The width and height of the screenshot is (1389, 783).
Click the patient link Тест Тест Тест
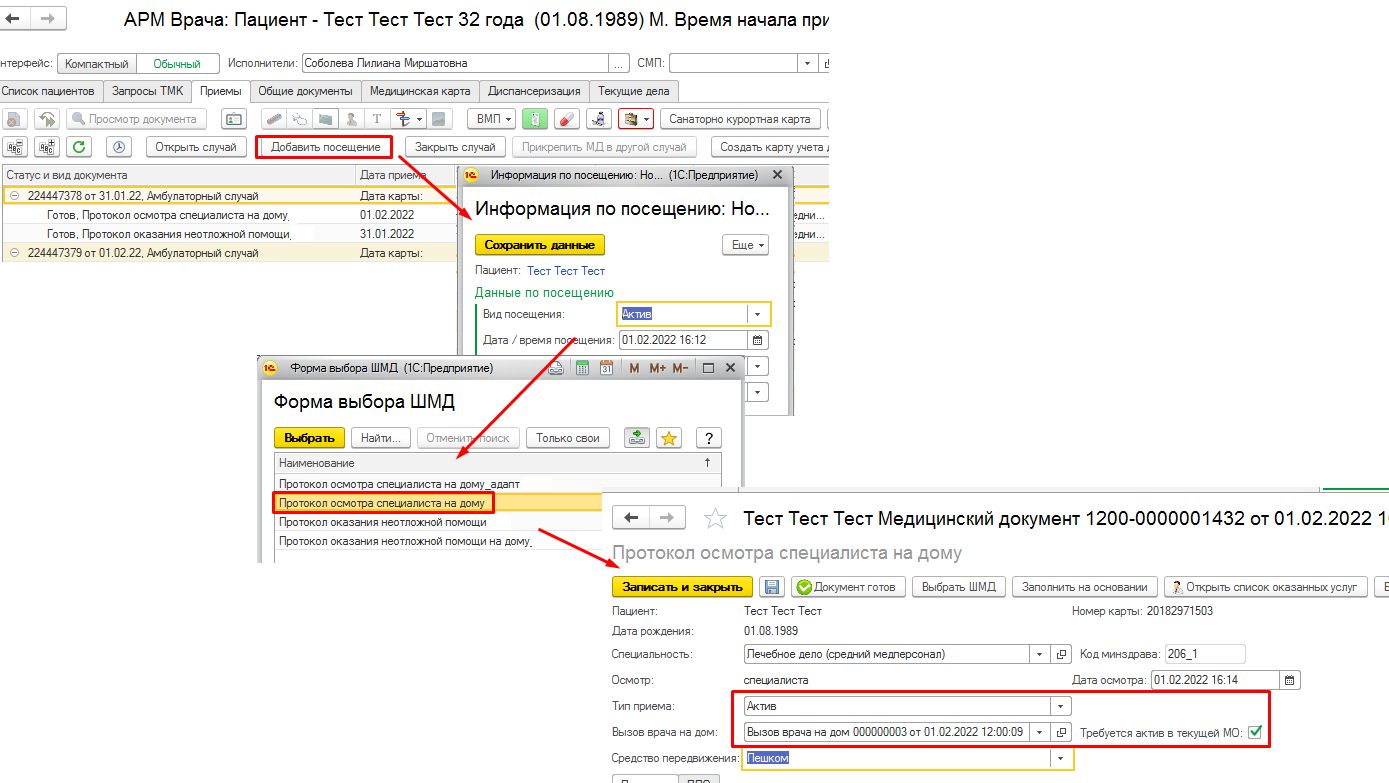[566, 270]
